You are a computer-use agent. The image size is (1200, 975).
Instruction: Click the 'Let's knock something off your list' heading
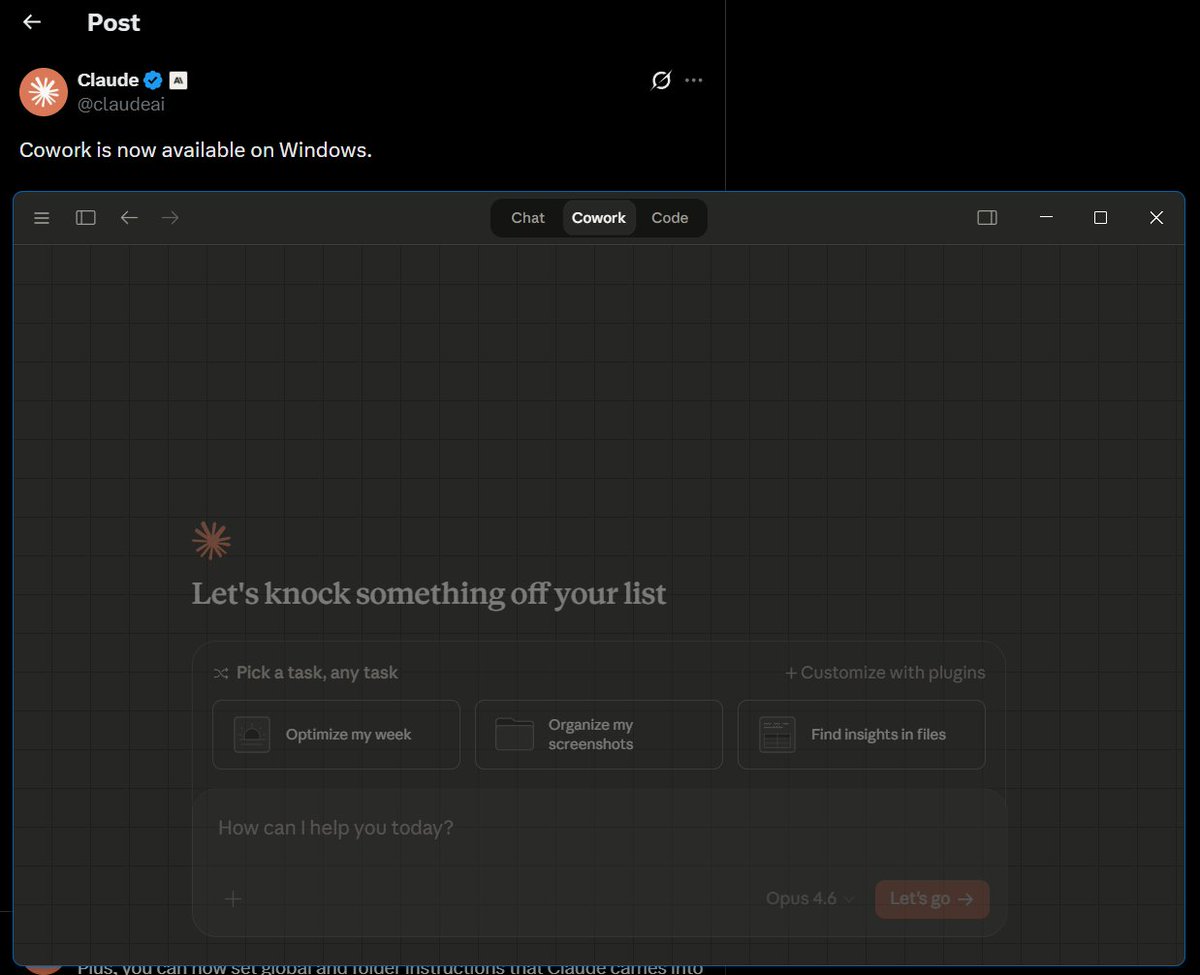(x=429, y=594)
